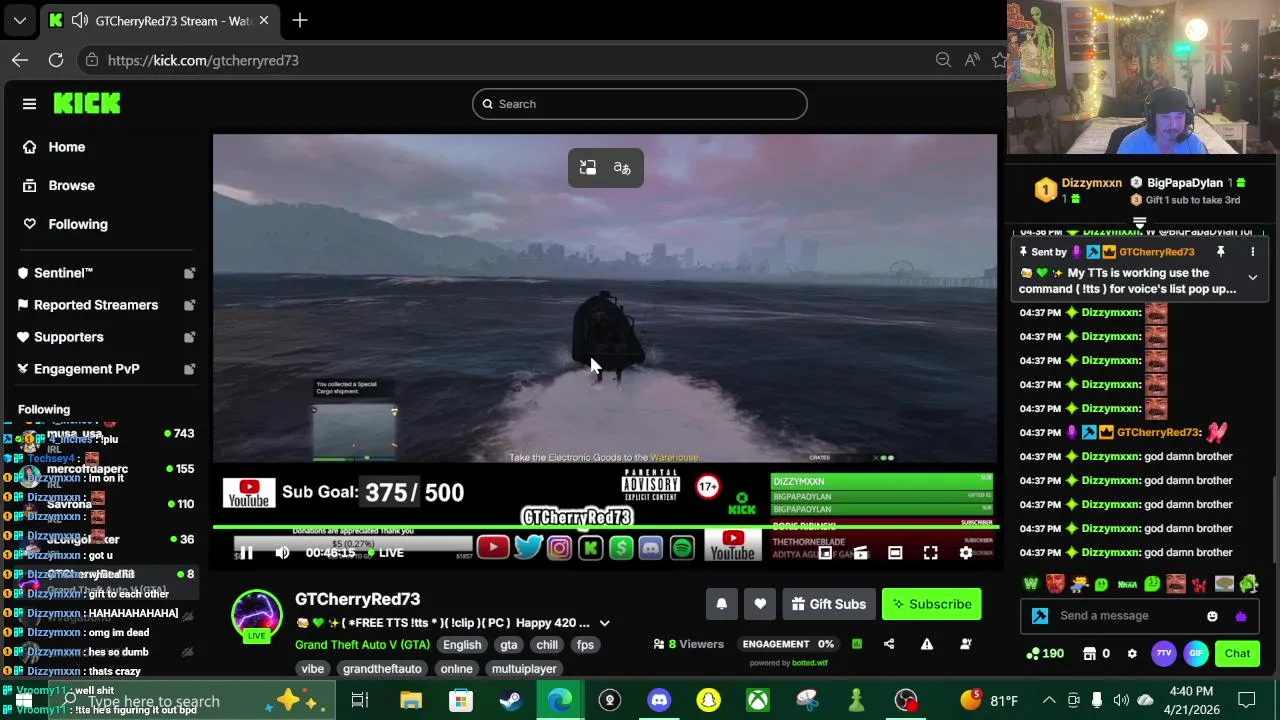Open GIF picker button

click(1196, 654)
